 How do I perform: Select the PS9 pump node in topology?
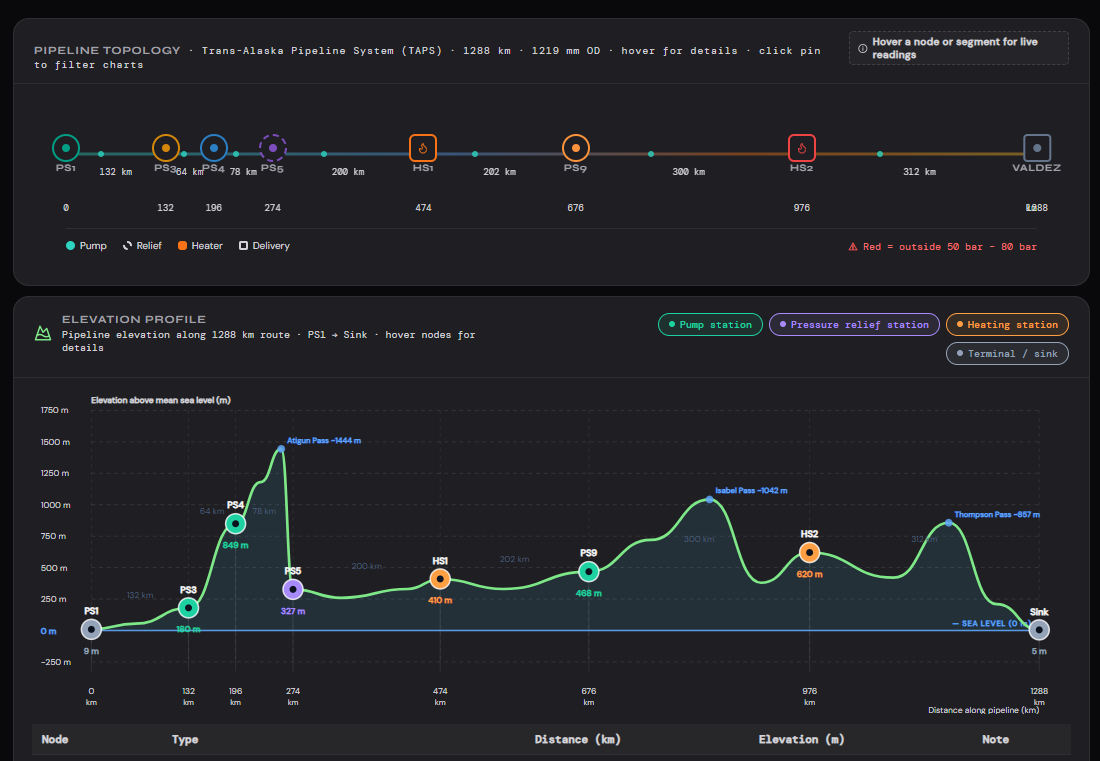(x=575, y=148)
